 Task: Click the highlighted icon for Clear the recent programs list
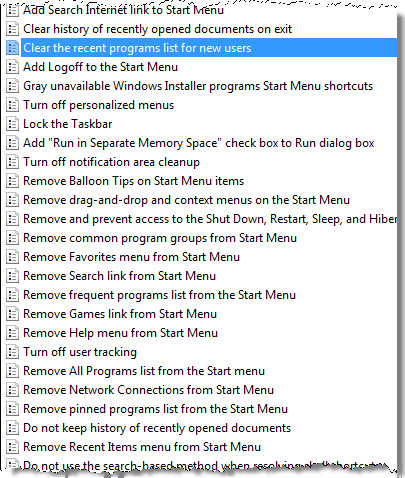click(x=12, y=48)
